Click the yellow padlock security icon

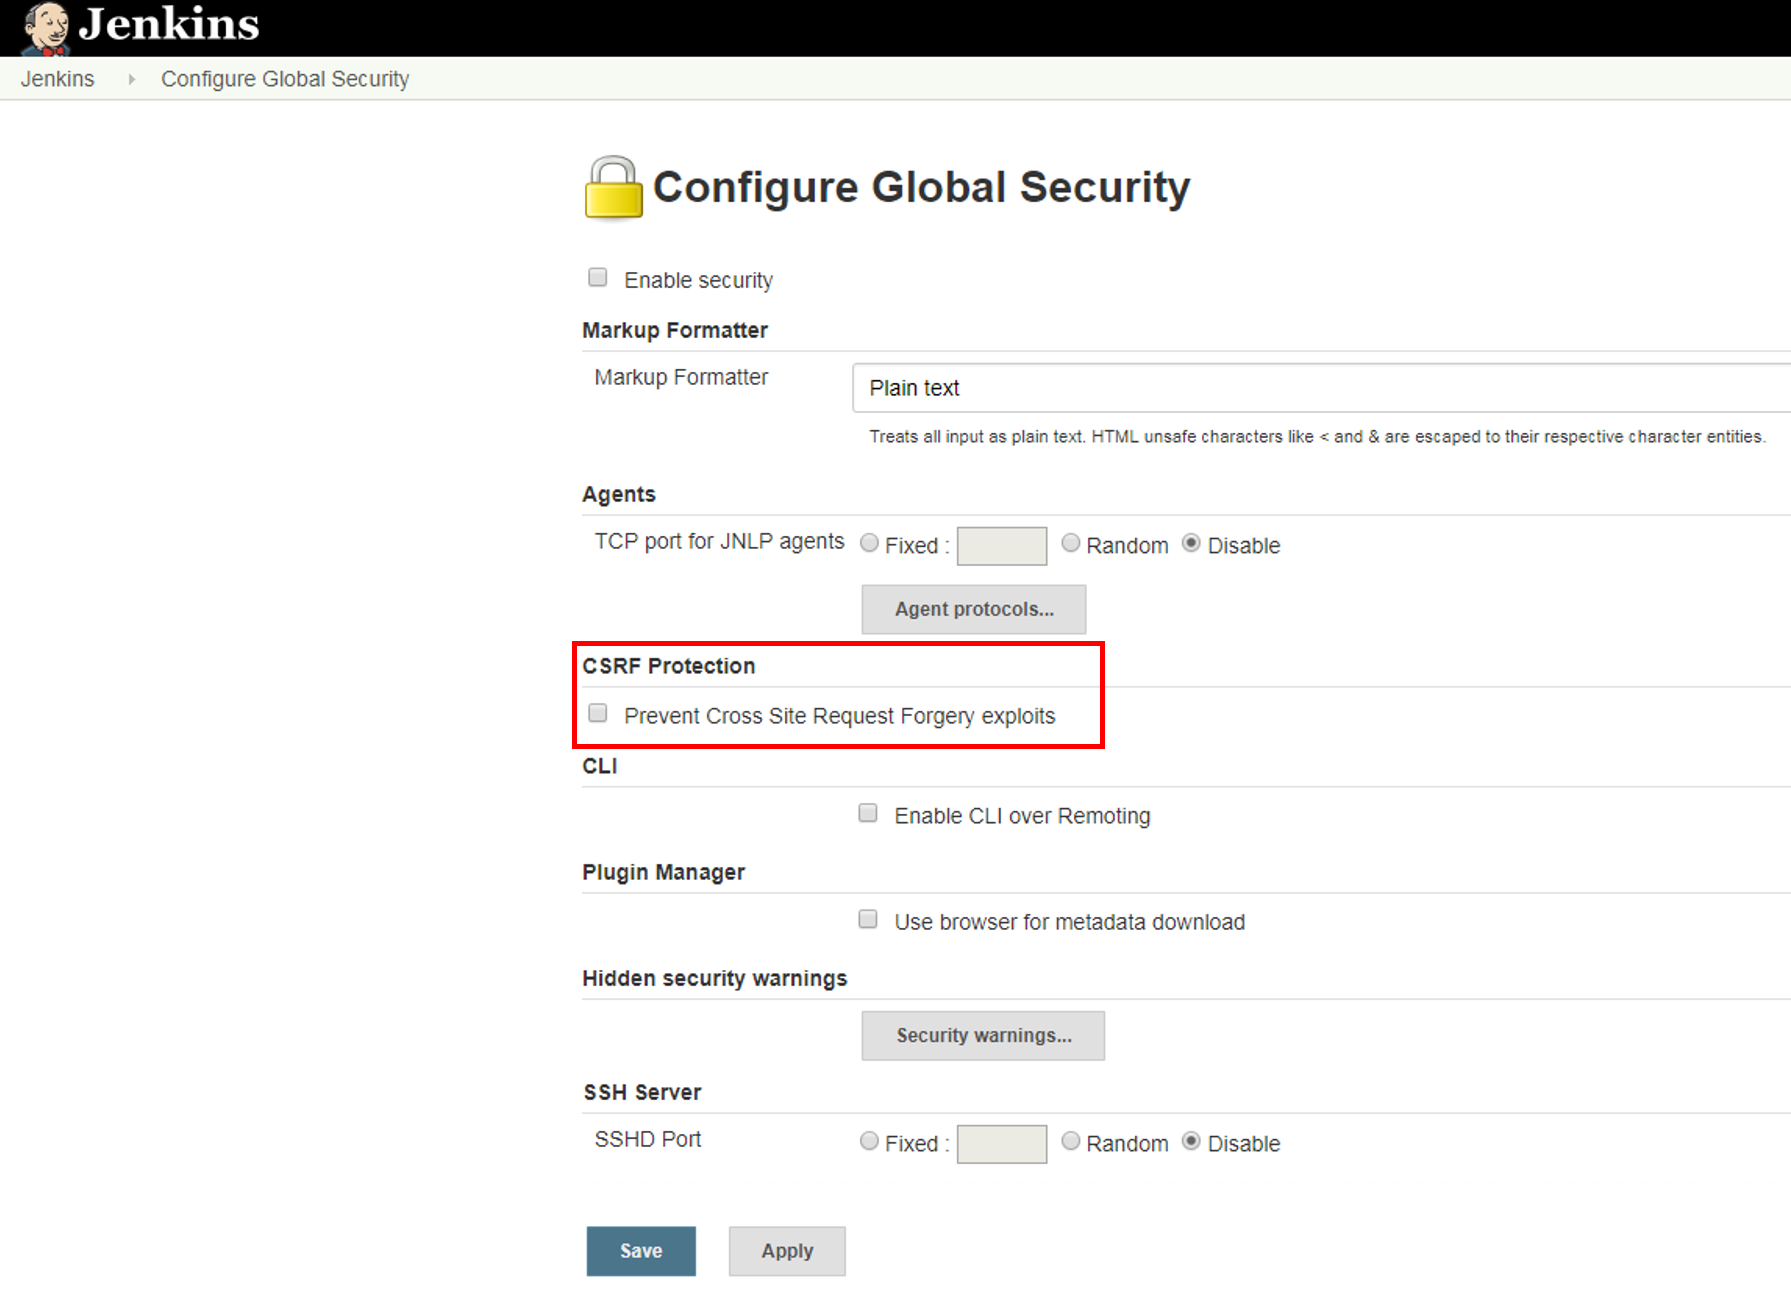[613, 187]
